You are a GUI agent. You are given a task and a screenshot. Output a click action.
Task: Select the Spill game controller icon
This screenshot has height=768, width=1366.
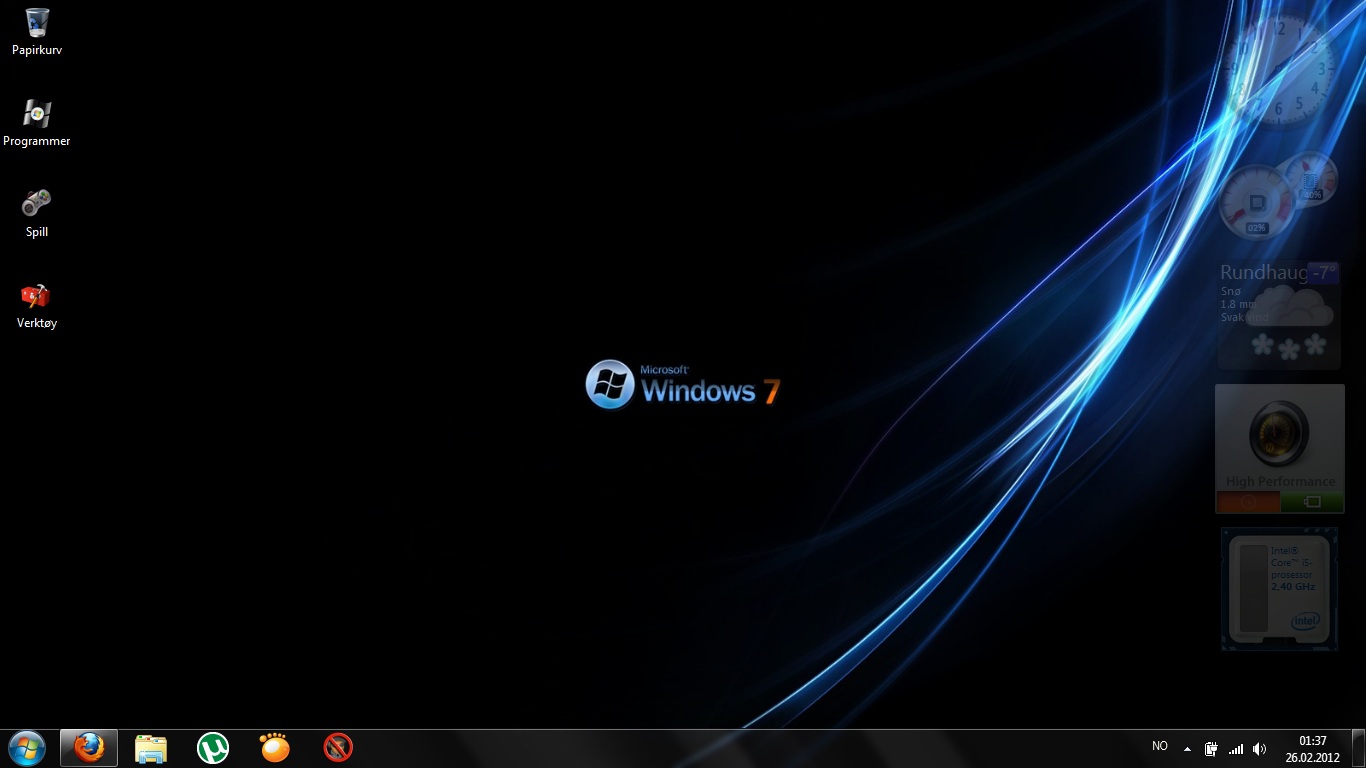(37, 213)
